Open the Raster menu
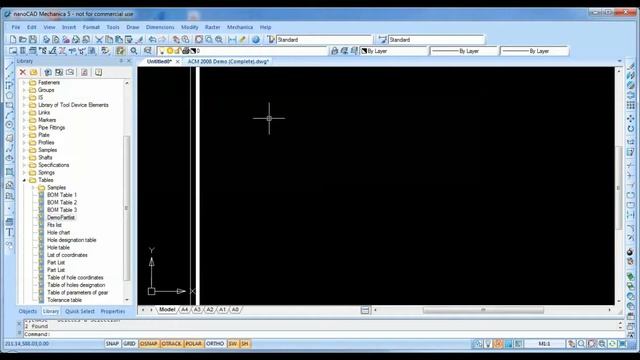640x360 pixels. click(212, 27)
